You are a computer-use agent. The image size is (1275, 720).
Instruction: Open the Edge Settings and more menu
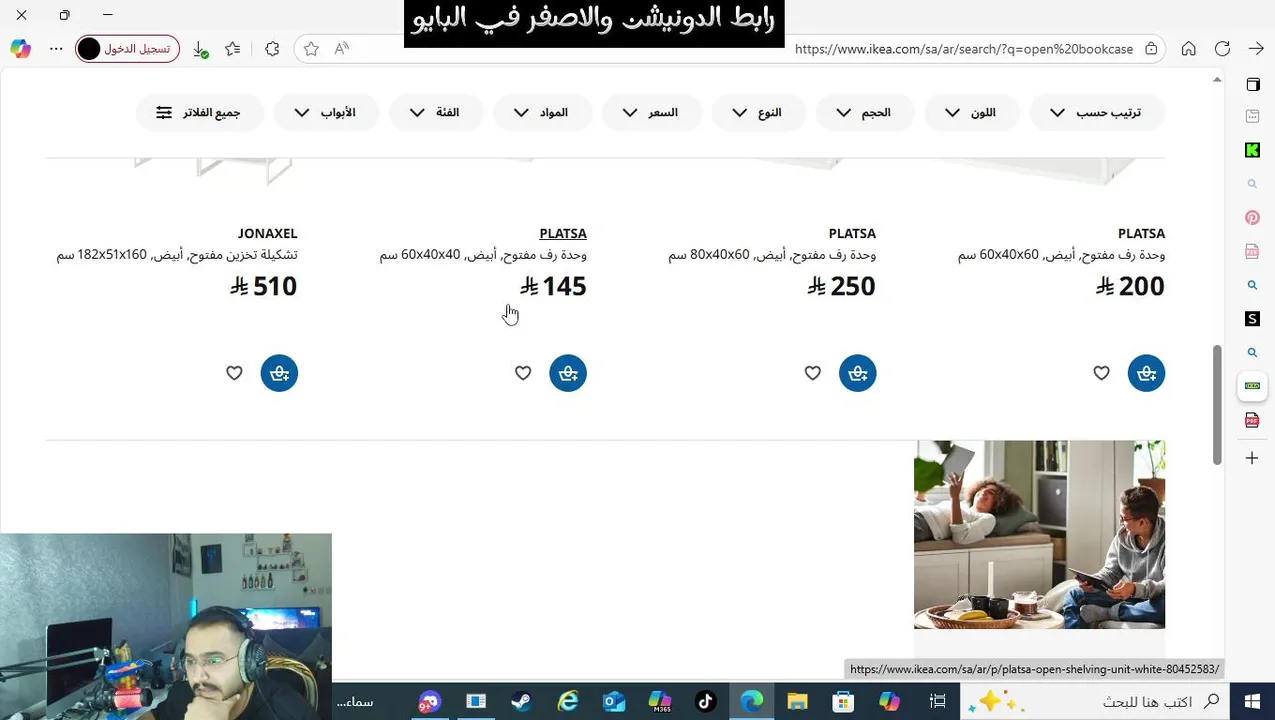[56, 48]
